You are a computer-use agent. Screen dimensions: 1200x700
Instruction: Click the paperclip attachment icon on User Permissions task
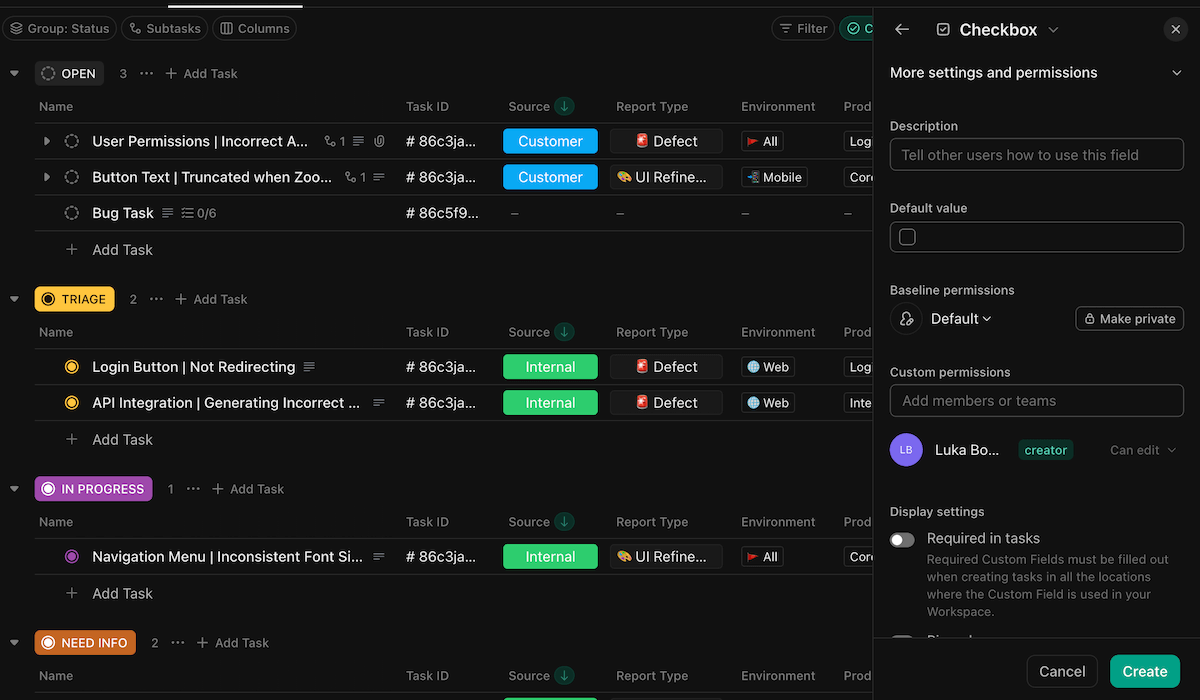pyautogui.click(x=379, y=141)
